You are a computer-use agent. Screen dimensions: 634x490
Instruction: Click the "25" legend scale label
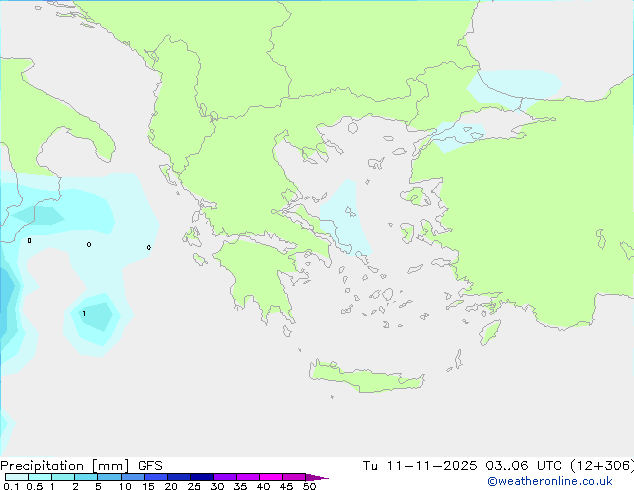pos(194,486)
